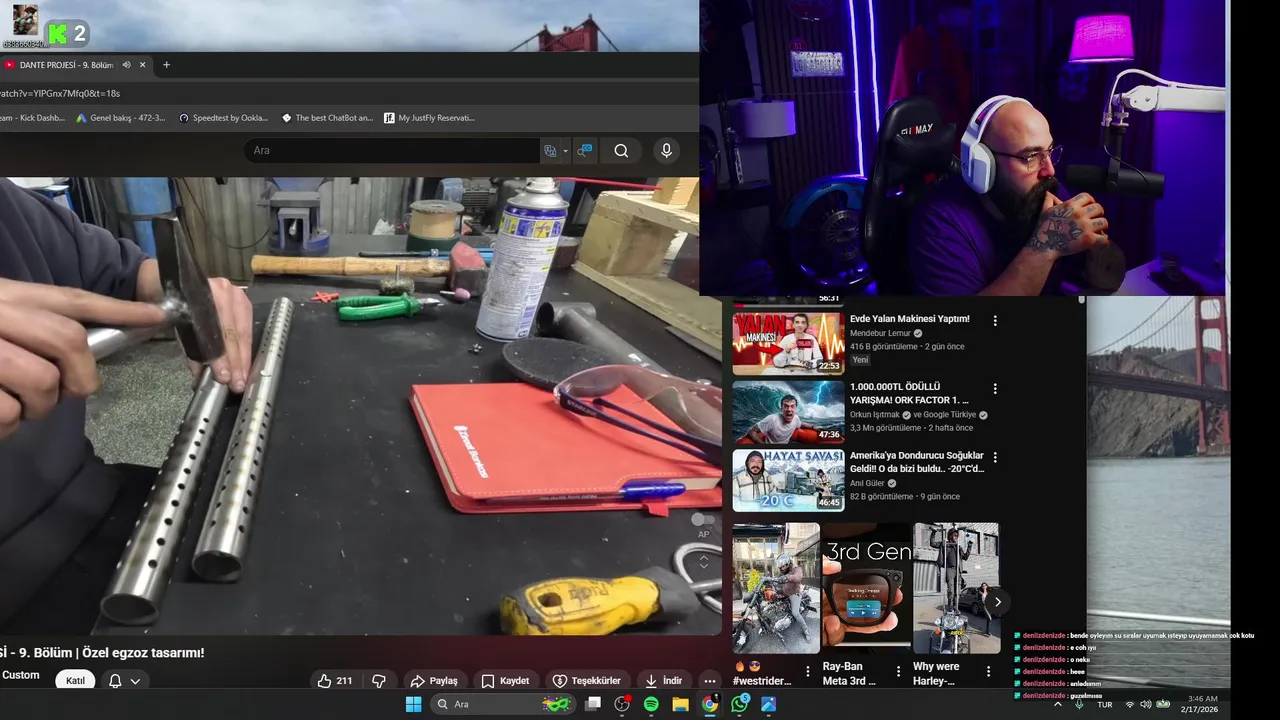Click the translate icon in search box
Image resolution: width=1280 pixels, height=720 pixels.
pyautogui.click(x=550, y=151)
